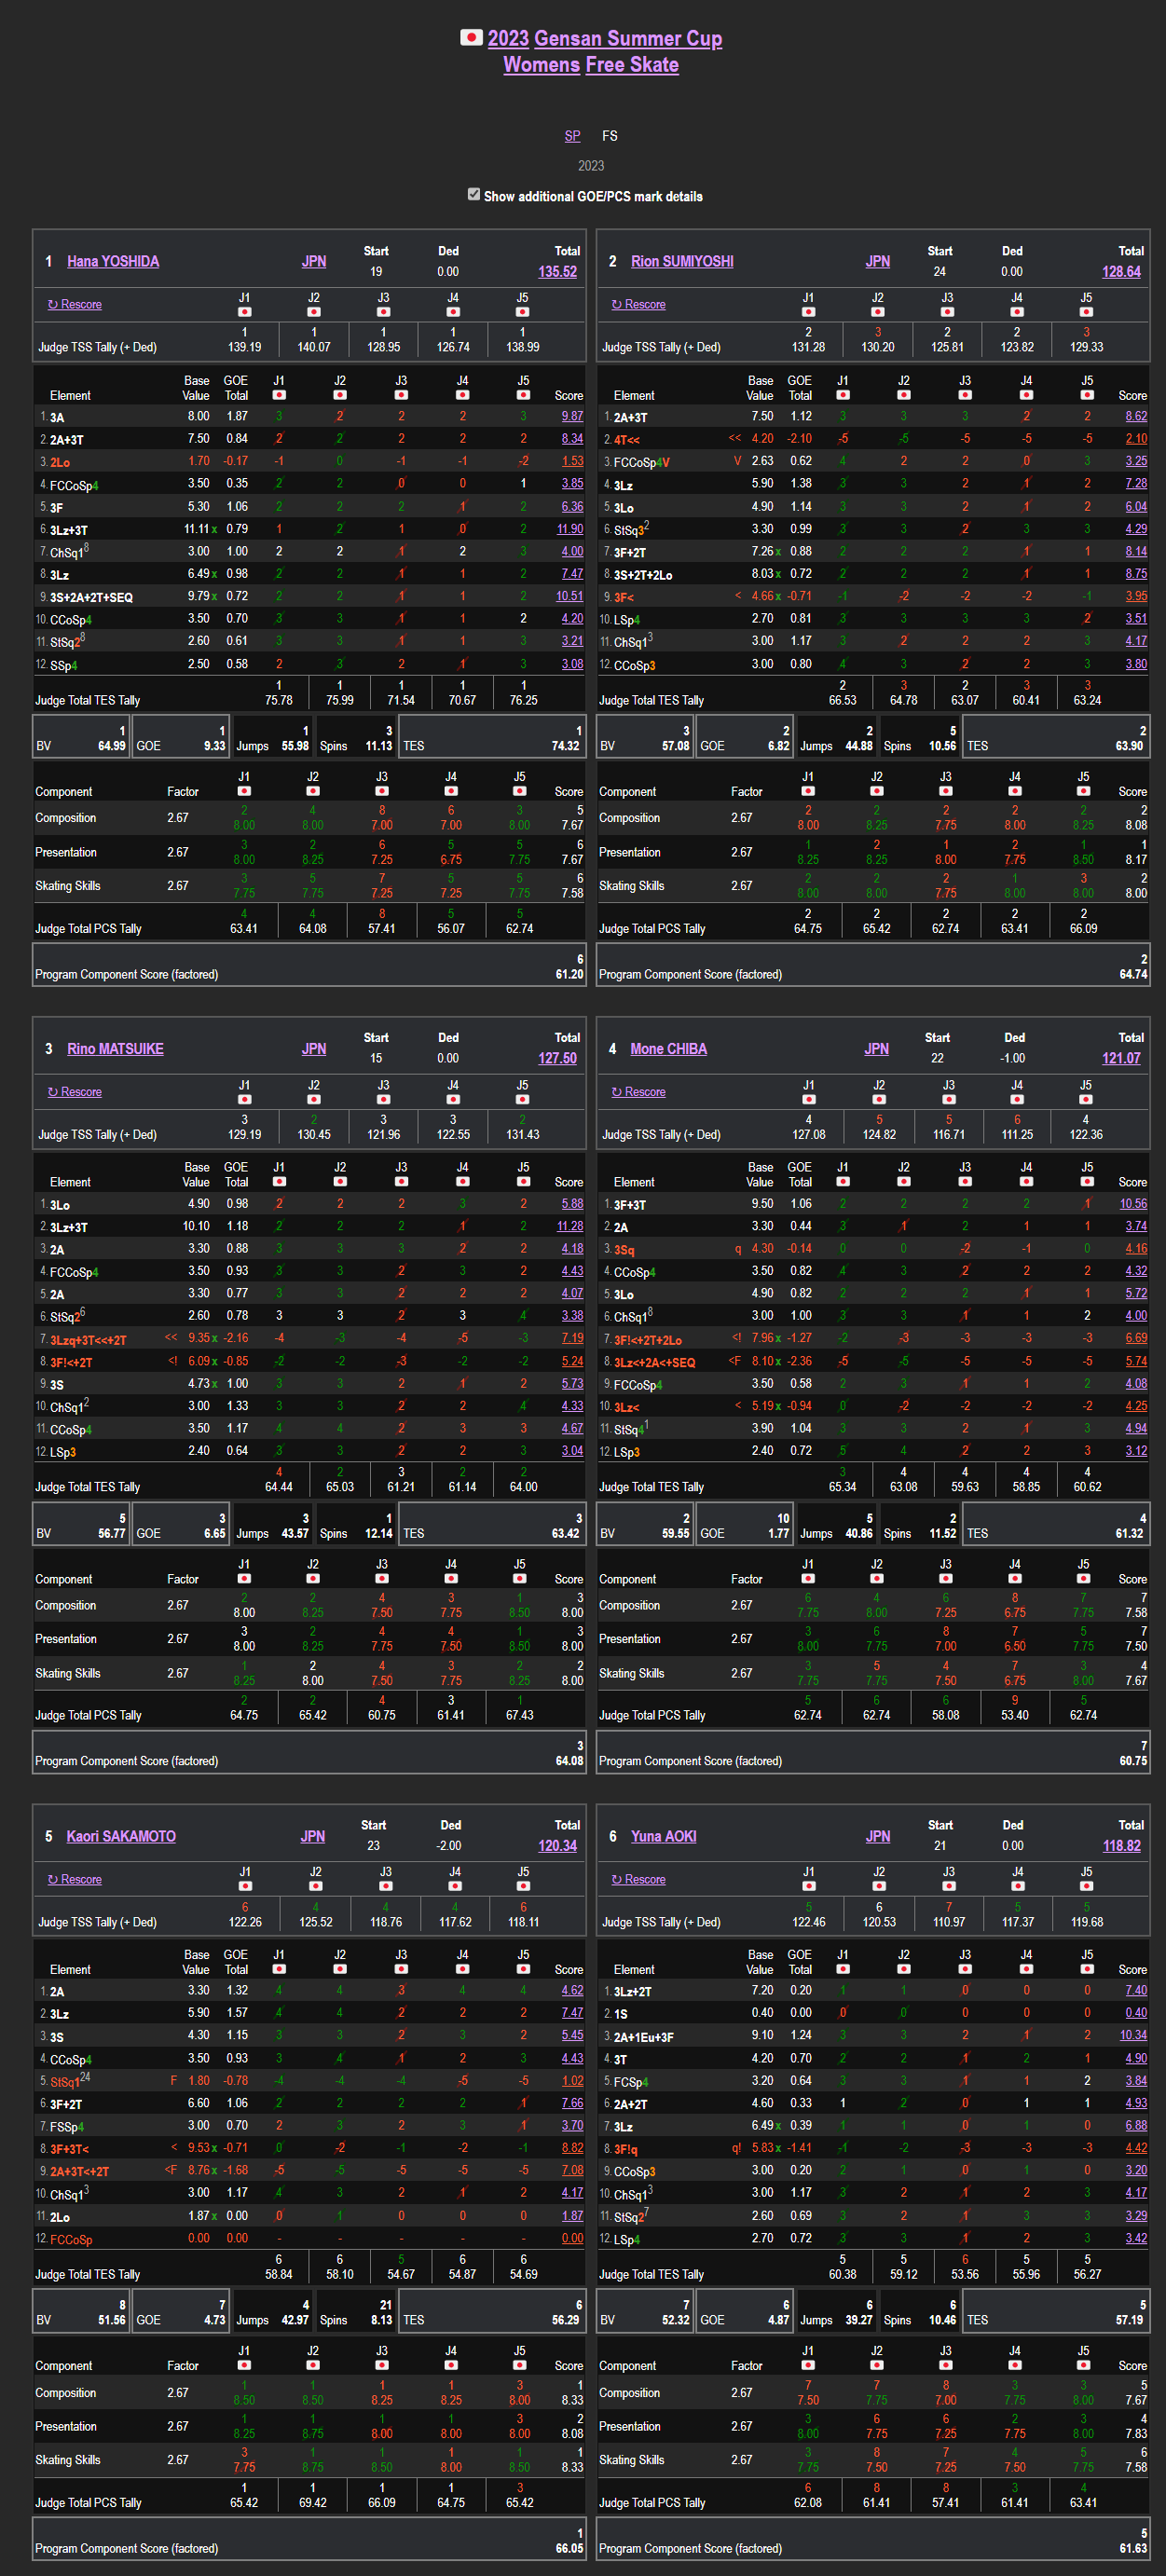Click J5 flag in Rion Sumiyoshi's TSS tally header
Viewport: 1166px width, 2576px height.
pyautogui.click(x=1086, y=312)
